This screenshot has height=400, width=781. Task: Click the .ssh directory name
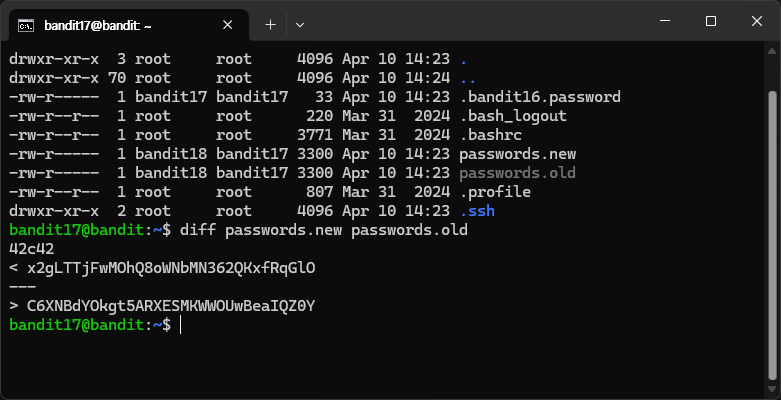pos(477,211)
